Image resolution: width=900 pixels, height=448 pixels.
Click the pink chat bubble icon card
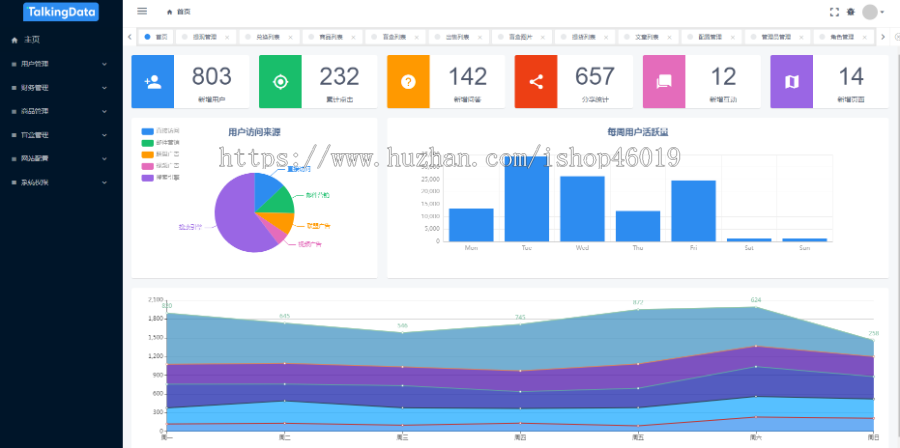664,81
